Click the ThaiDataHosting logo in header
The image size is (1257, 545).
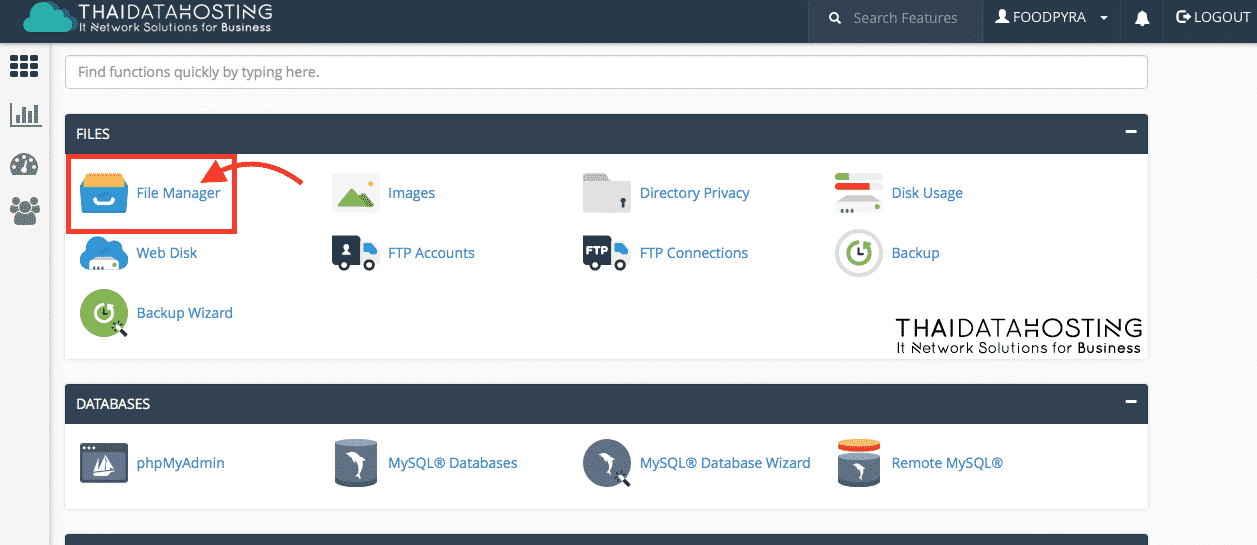[x=147, y=17]
